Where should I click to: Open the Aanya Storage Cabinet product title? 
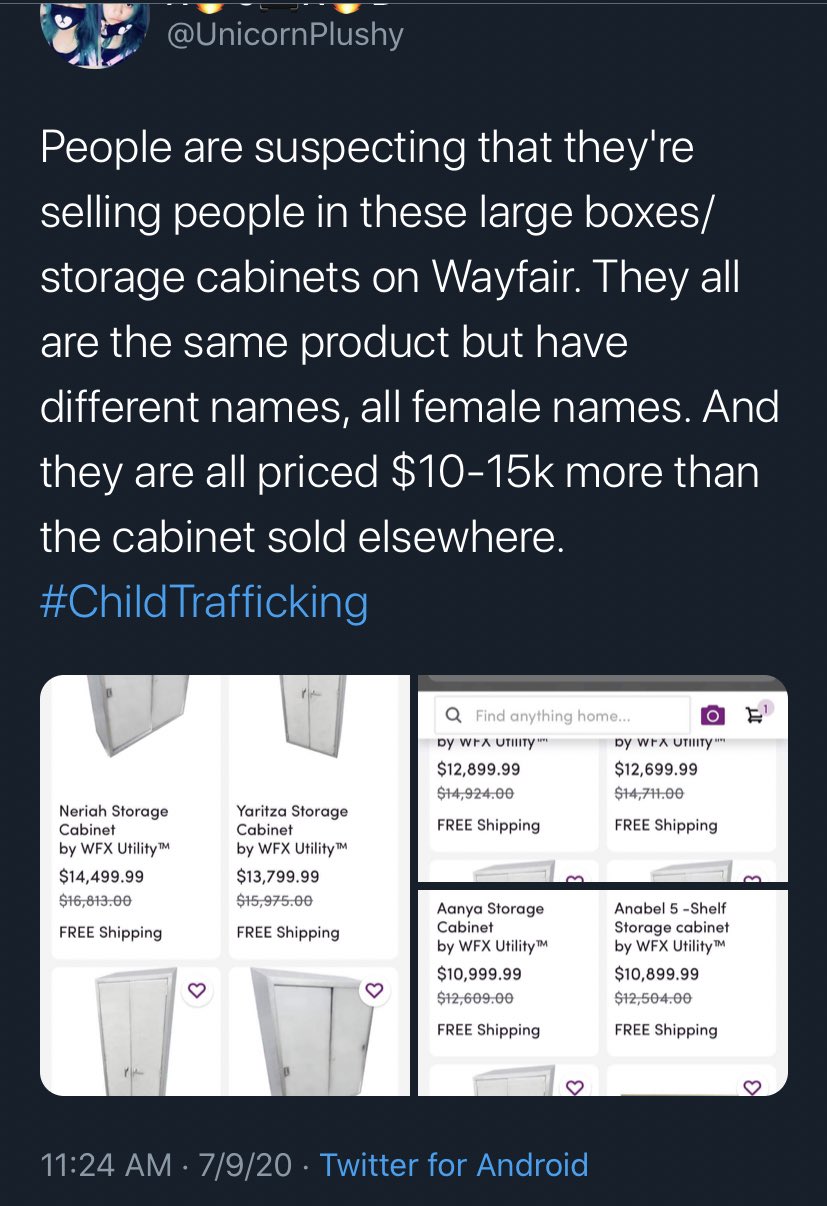tap(490, 917)
